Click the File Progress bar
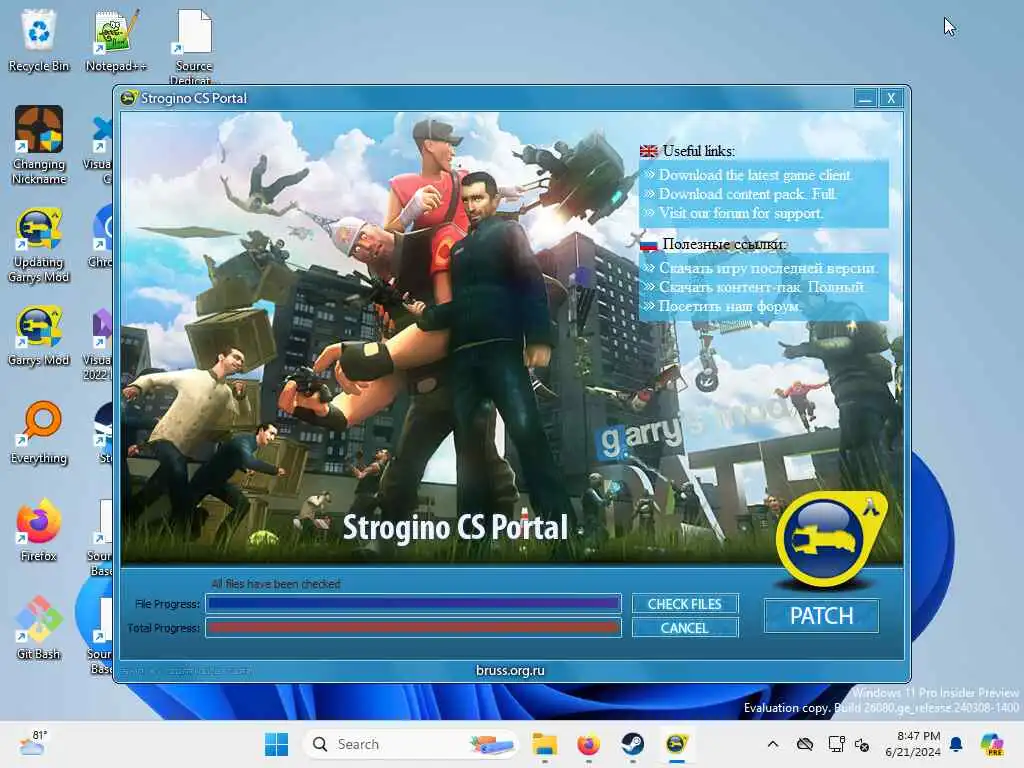 click(x=413, y=604)
